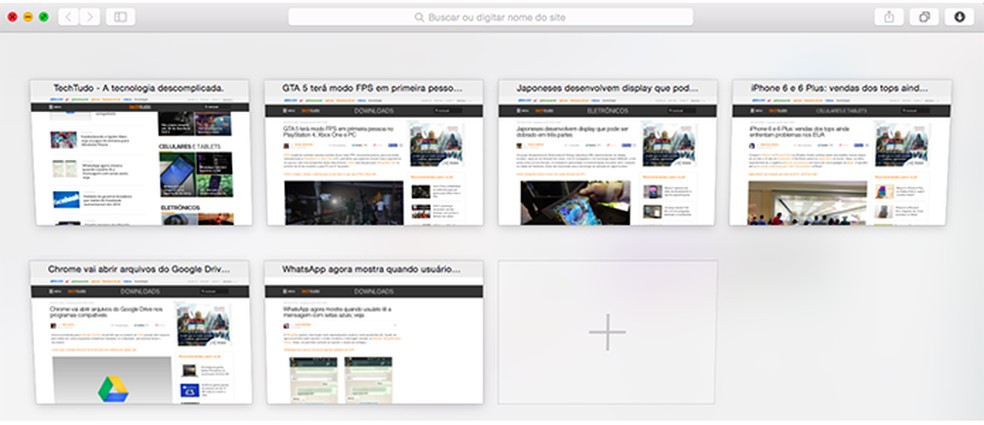Click the dark GTA screenshot in GTA 5 preview
984x425 pixels.
344,203
